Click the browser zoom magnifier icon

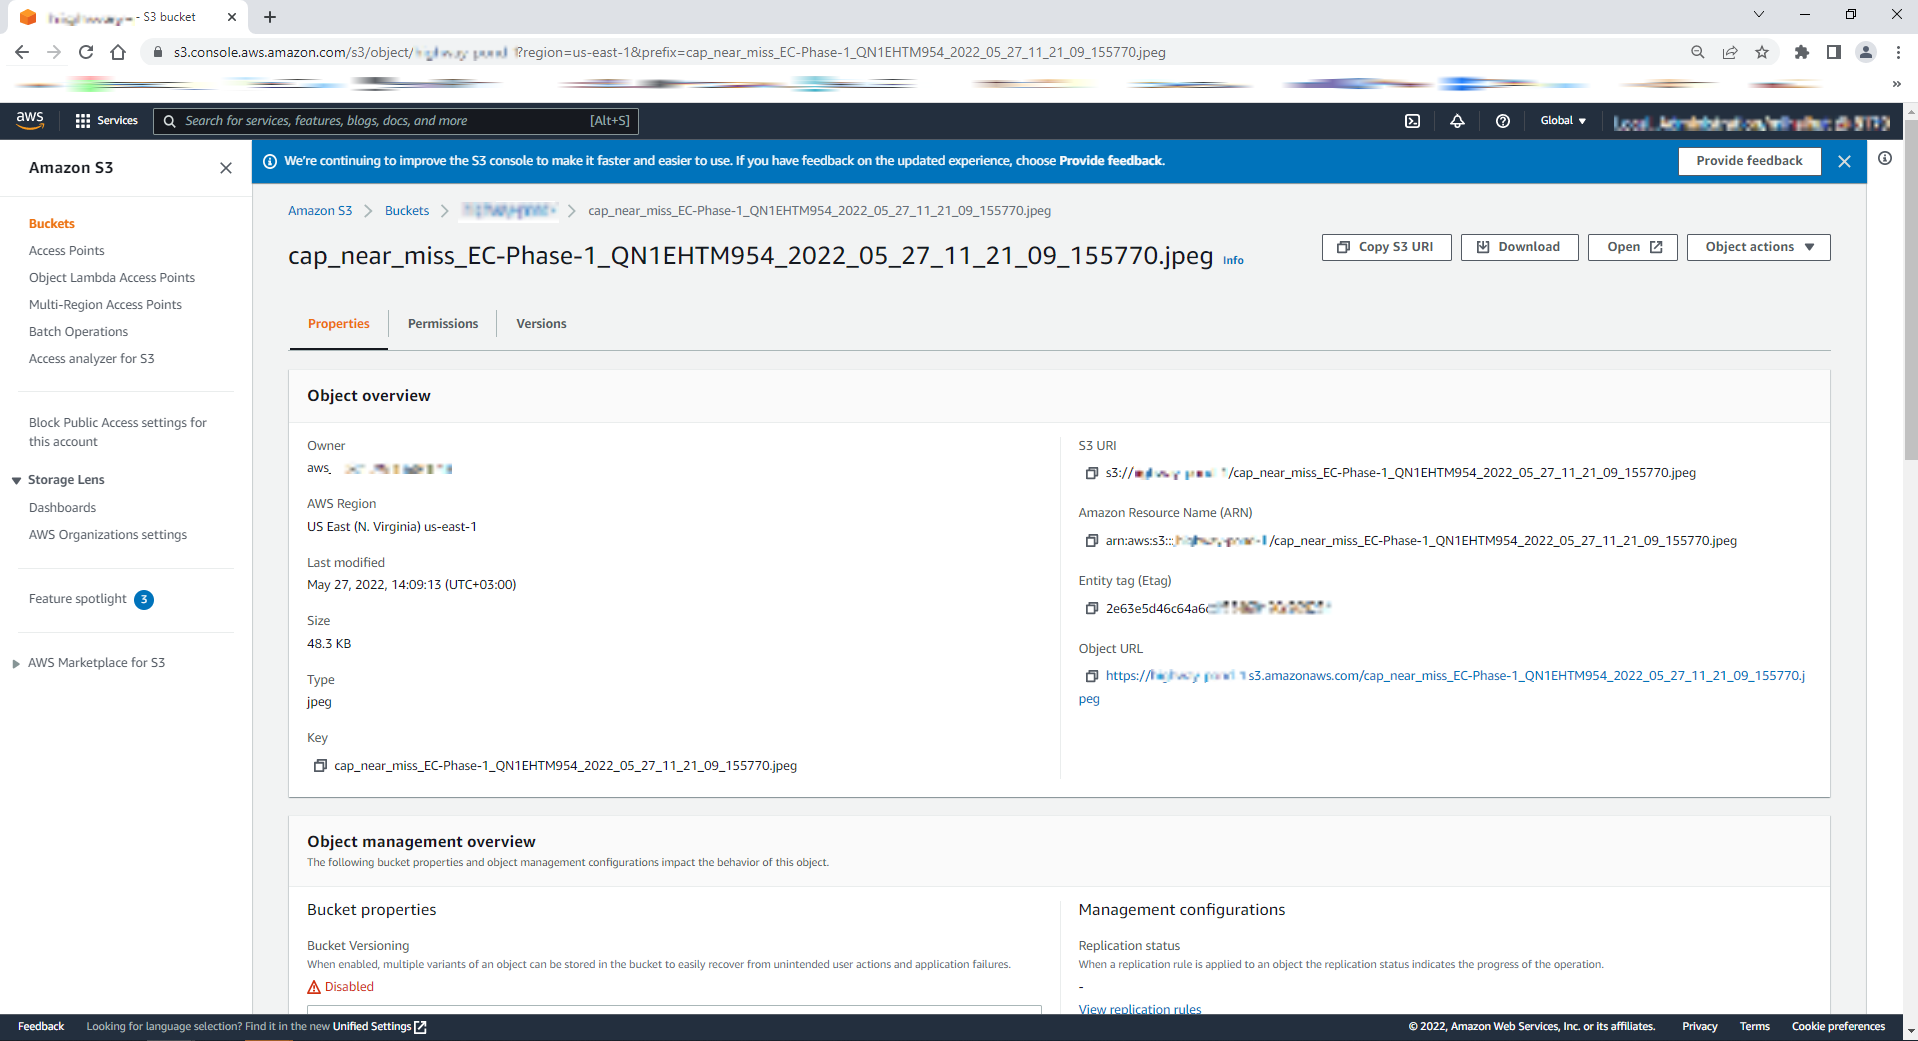(1698, 52)
